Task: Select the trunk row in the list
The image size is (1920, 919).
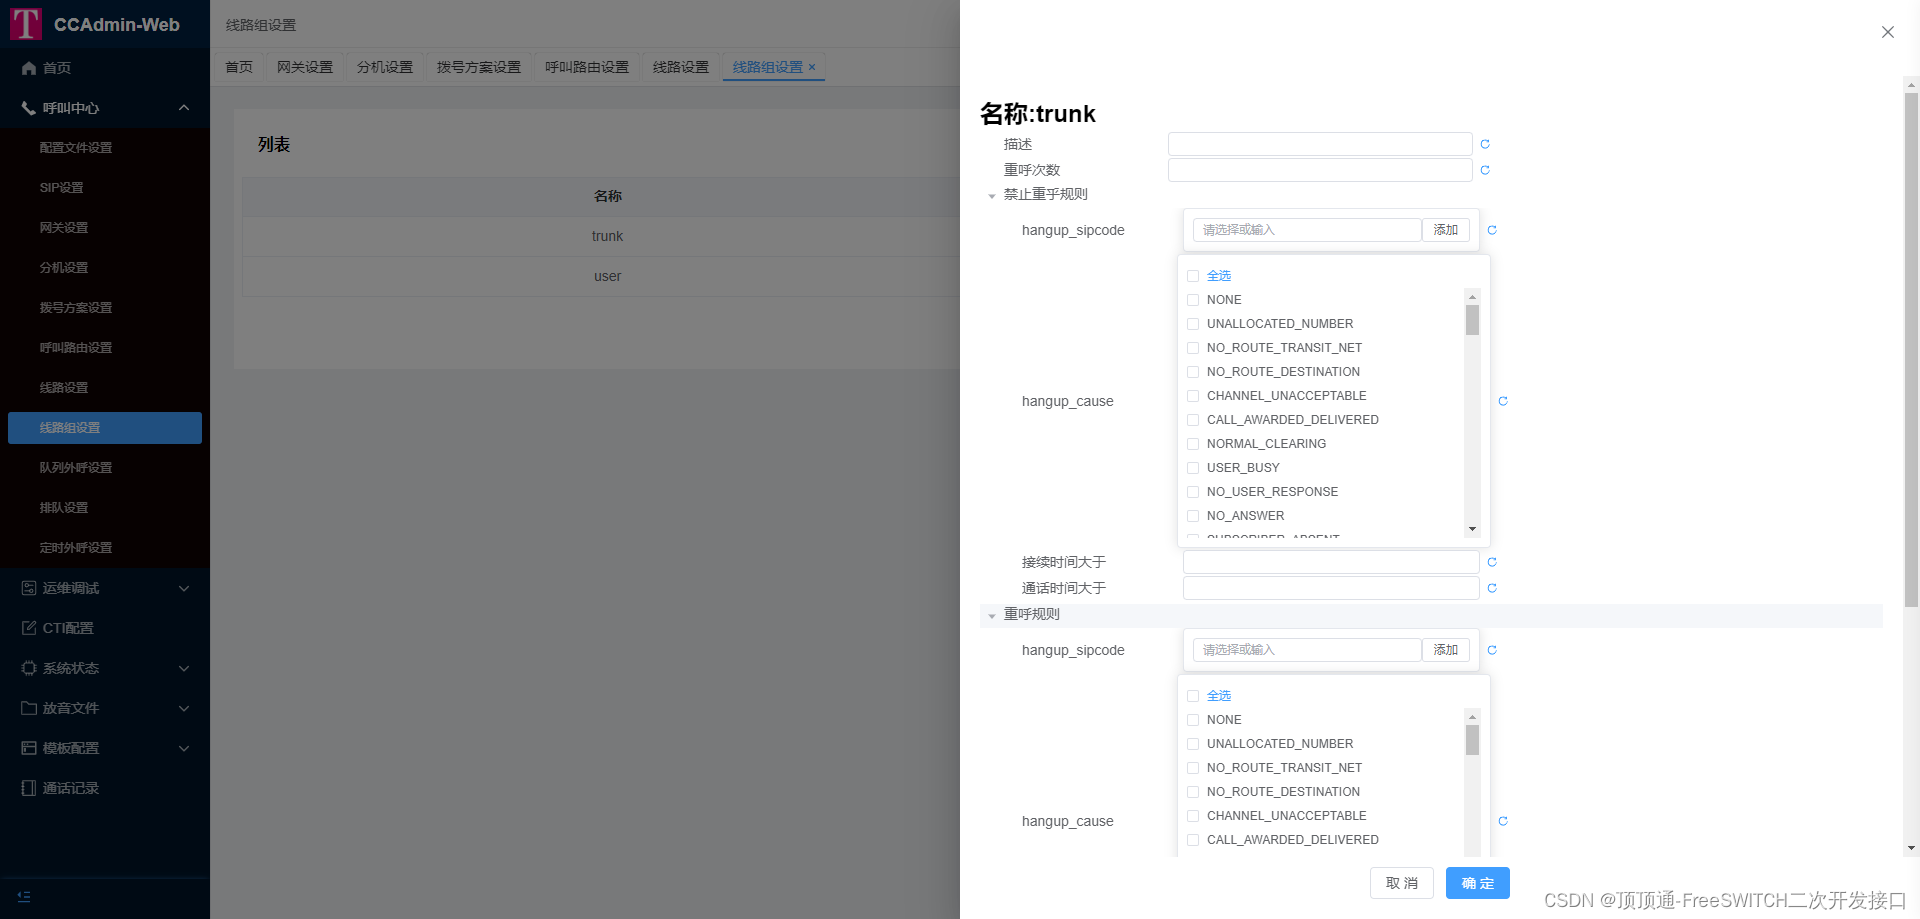Action: coord(607,236)
